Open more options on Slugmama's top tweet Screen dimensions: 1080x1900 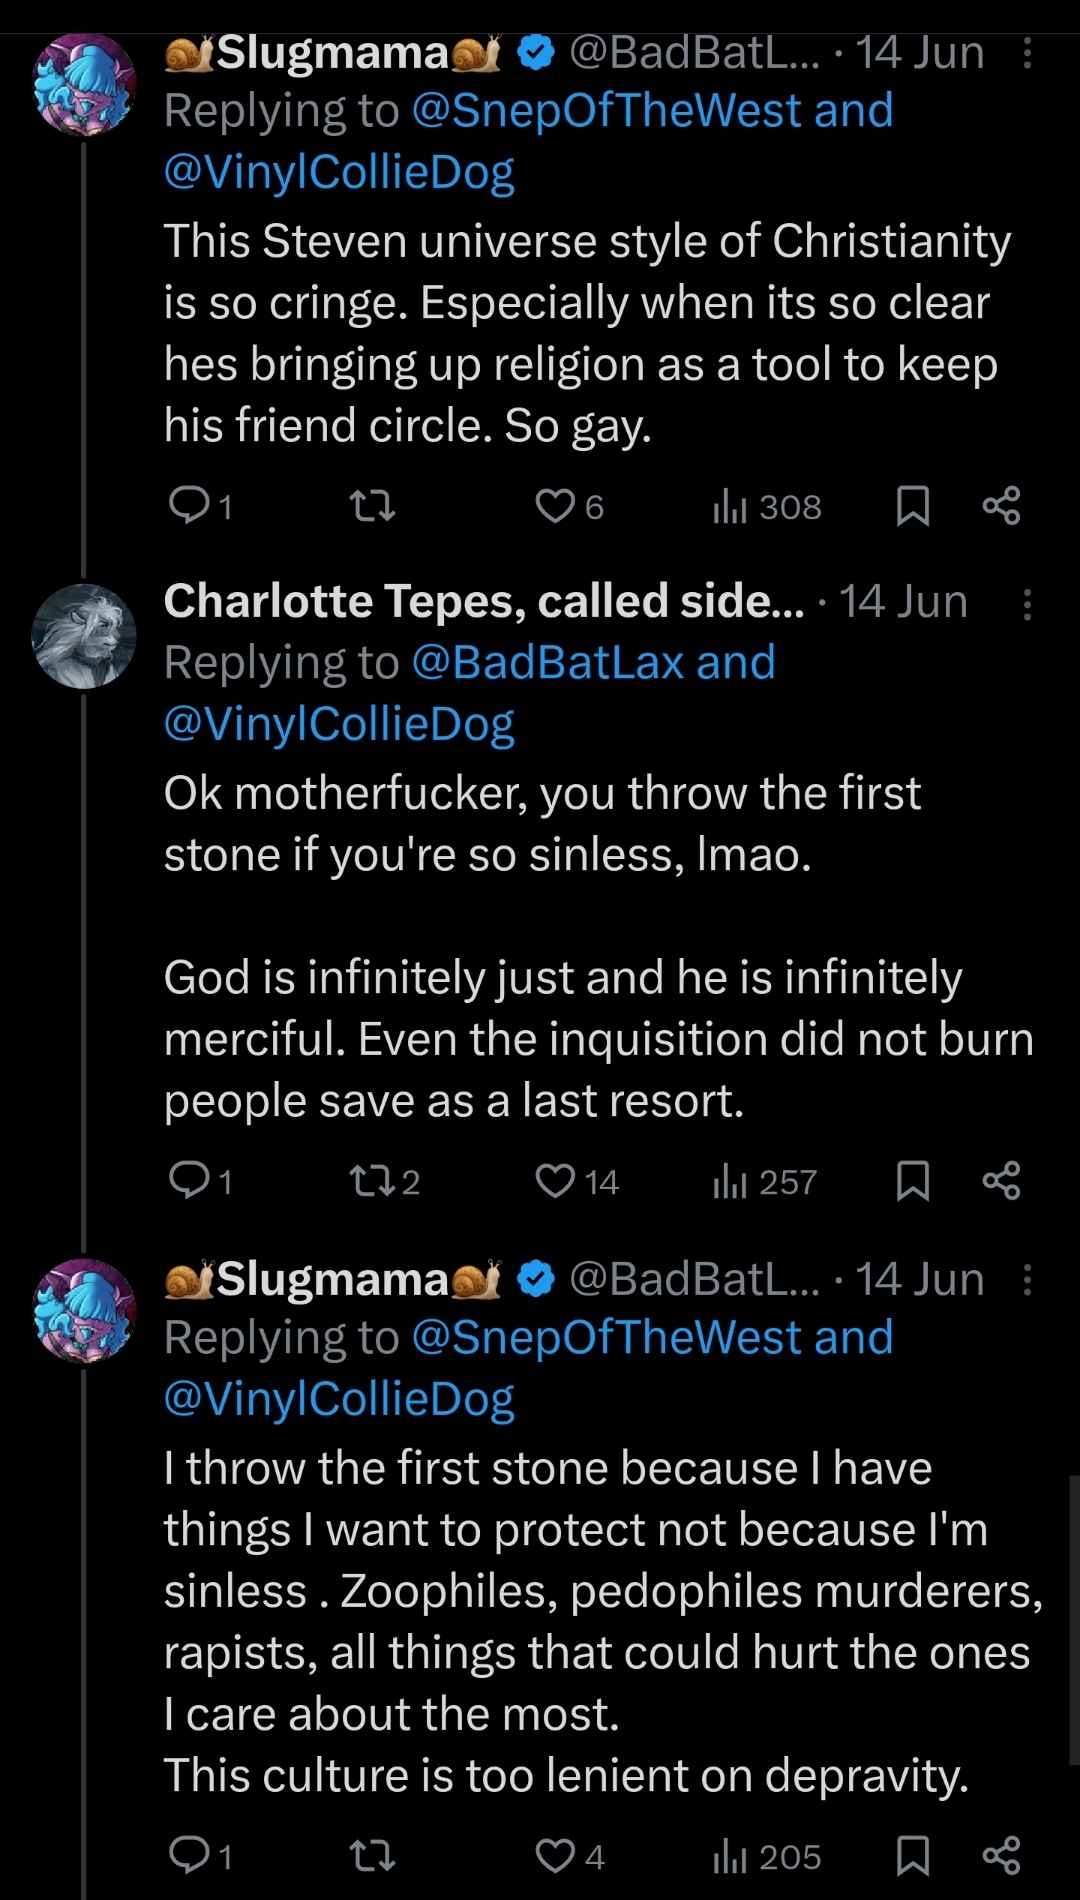tap(1027, 53)
